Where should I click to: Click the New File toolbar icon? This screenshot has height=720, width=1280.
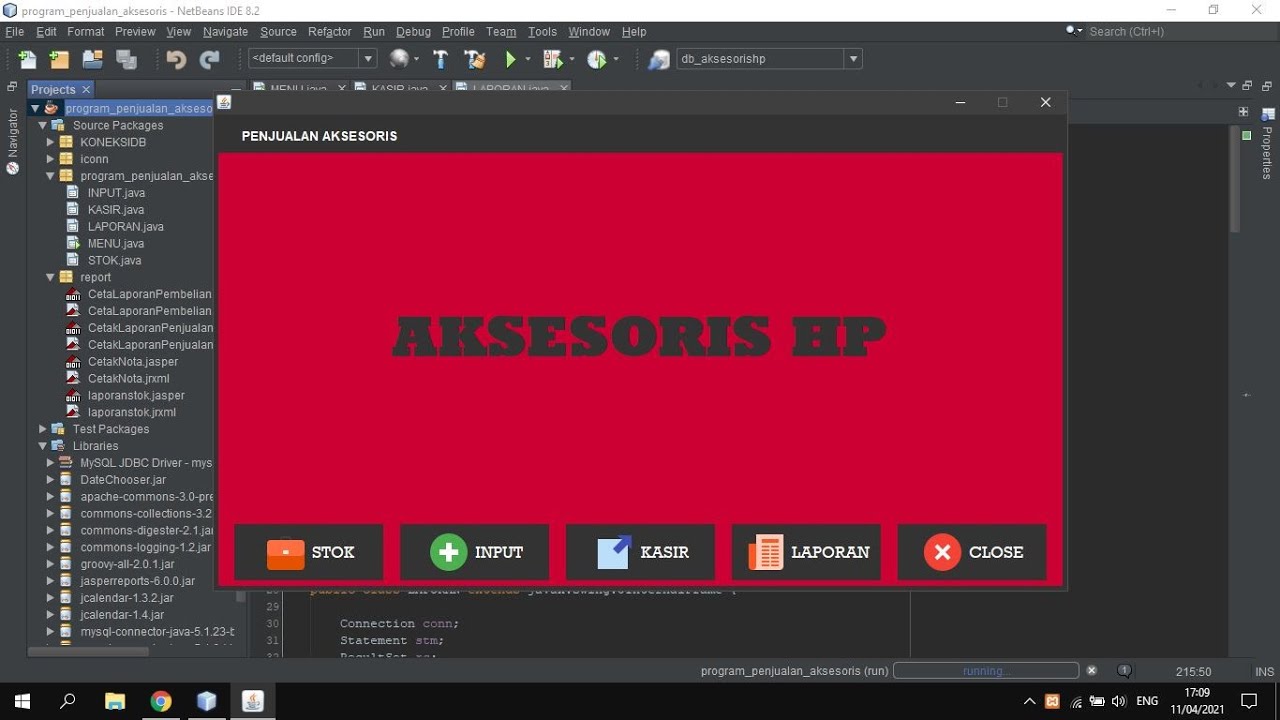click(27, 59)
